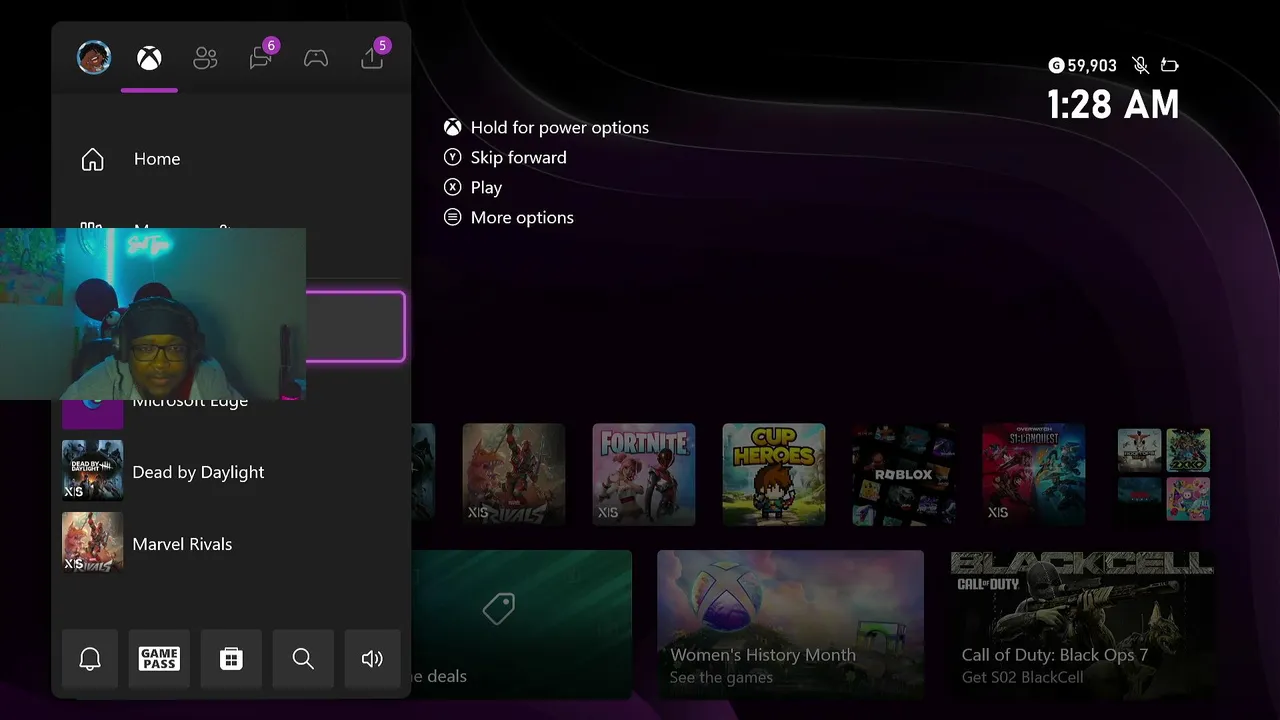The image size is (1280, 720).
Task: Click the Home house icon
Action: coord(92,159)
